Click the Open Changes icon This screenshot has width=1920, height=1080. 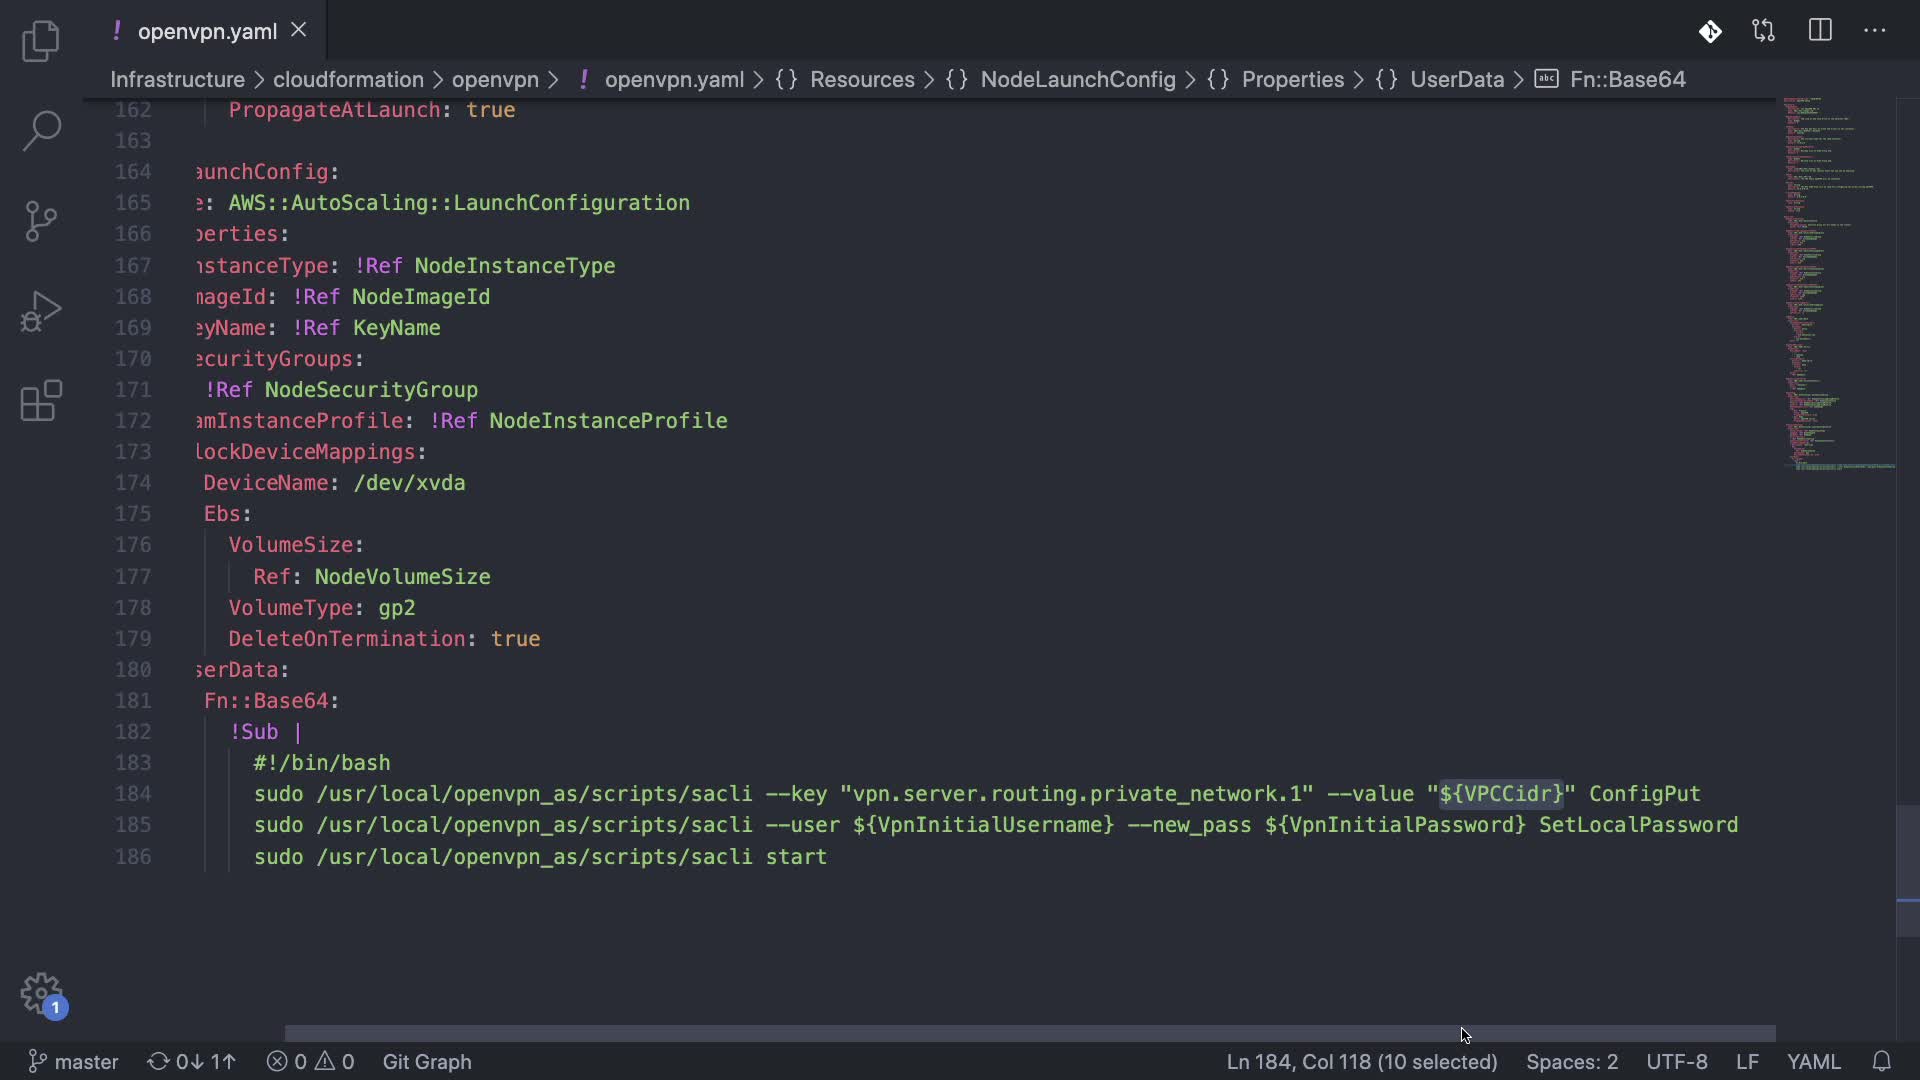tap(1764, 31)
